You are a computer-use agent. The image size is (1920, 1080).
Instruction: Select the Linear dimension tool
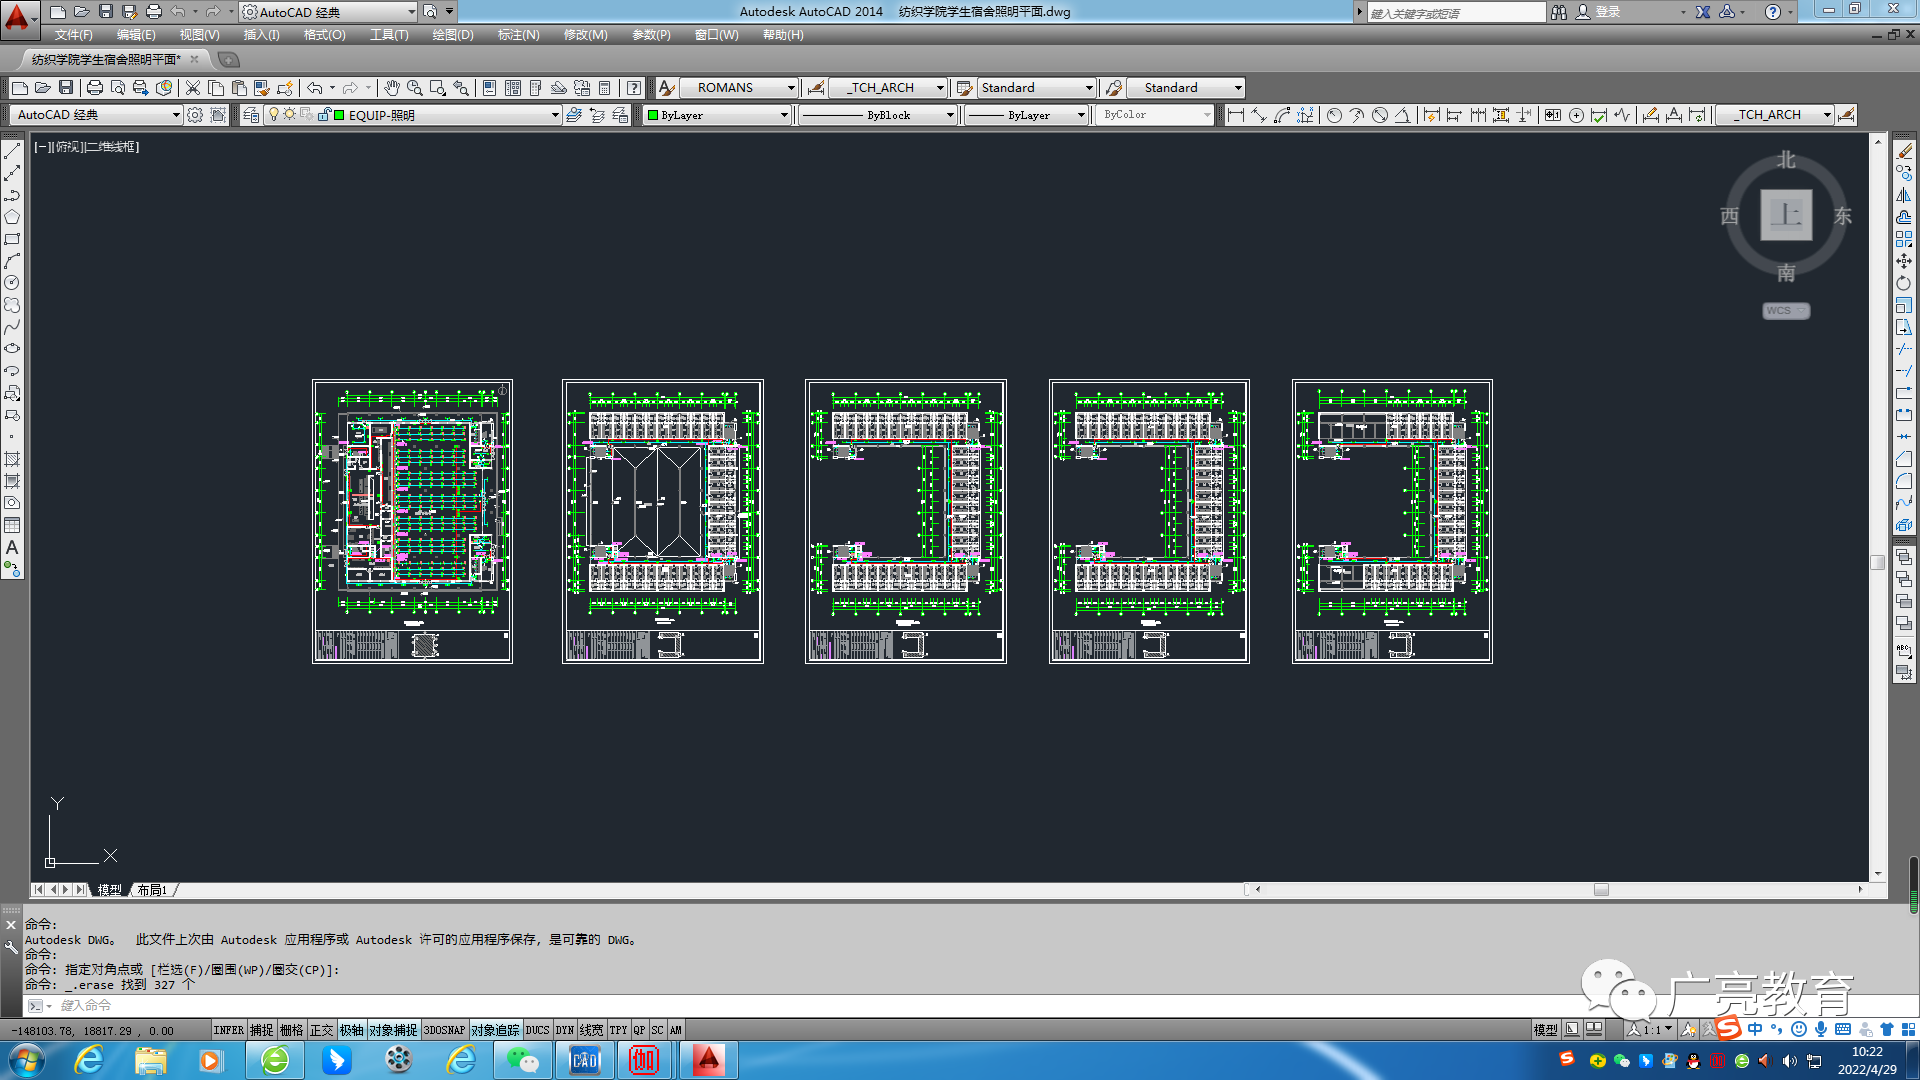tap(1236, 115)
